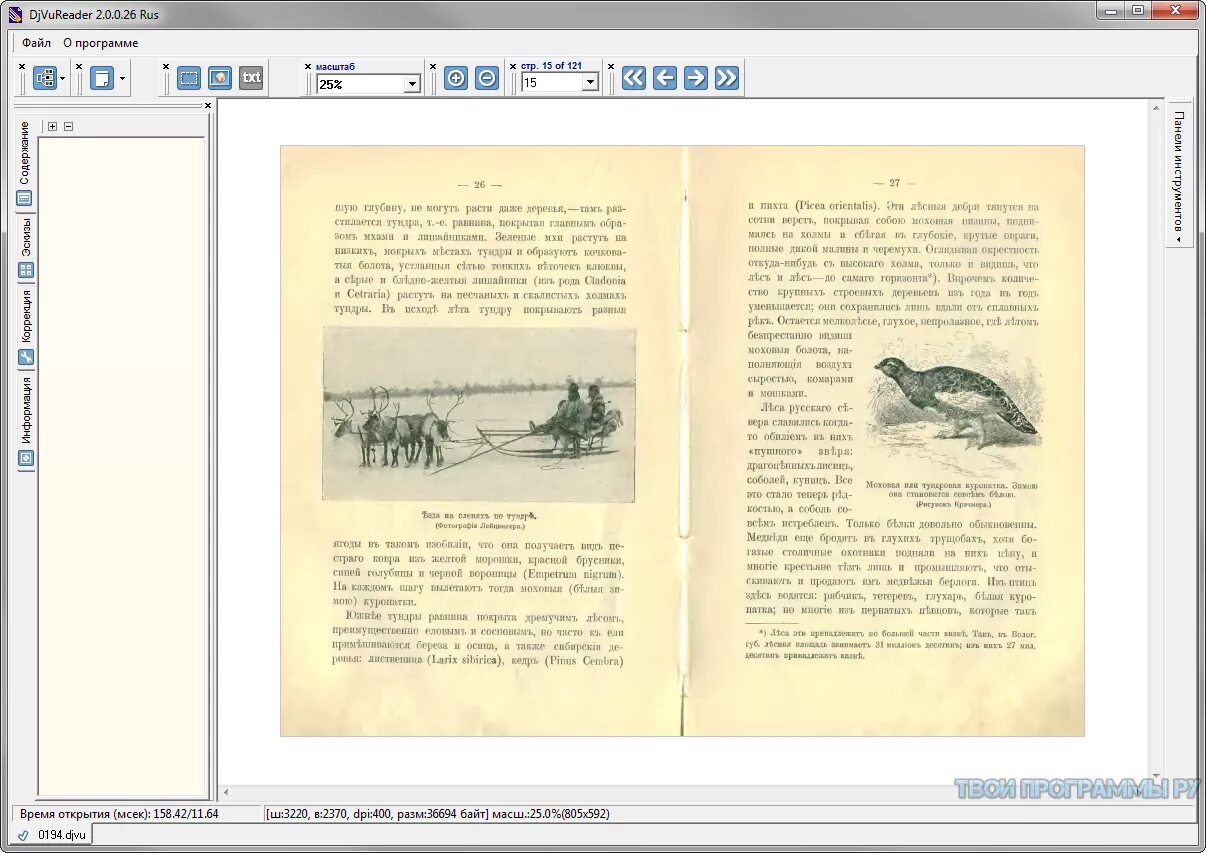The height and width of the screenshot is (853, 1206).
Task: Go to the first page with double-left arrow
Action: coord(634,78)
